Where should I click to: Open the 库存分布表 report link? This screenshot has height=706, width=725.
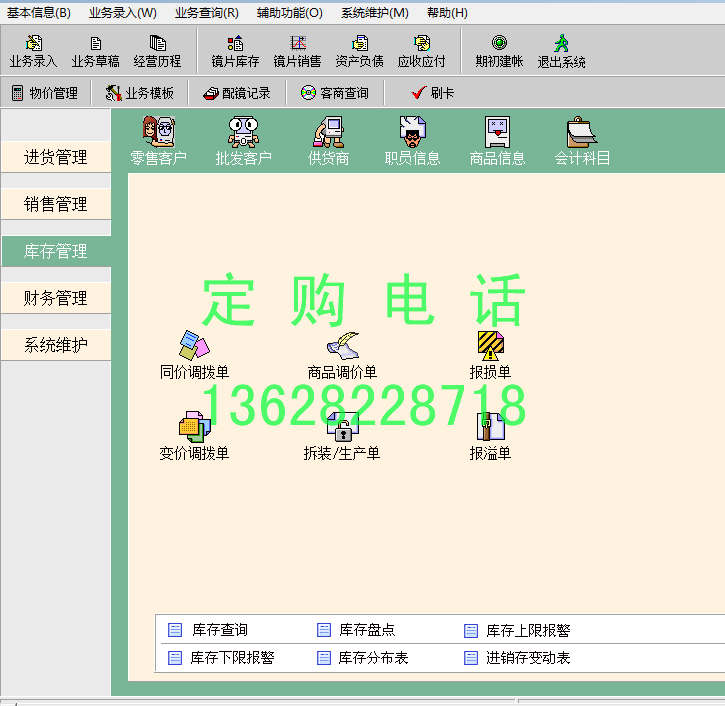(362, 657)
